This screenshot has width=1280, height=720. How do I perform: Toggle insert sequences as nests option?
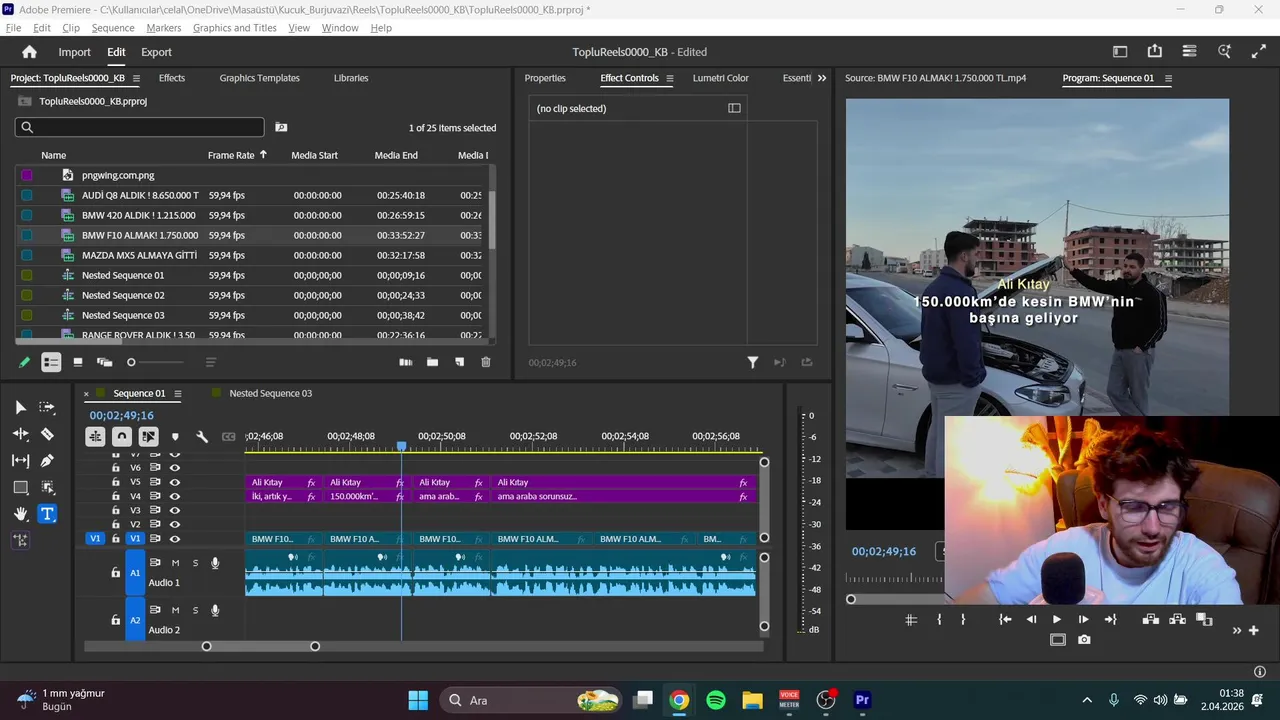[x=95, y=437]
